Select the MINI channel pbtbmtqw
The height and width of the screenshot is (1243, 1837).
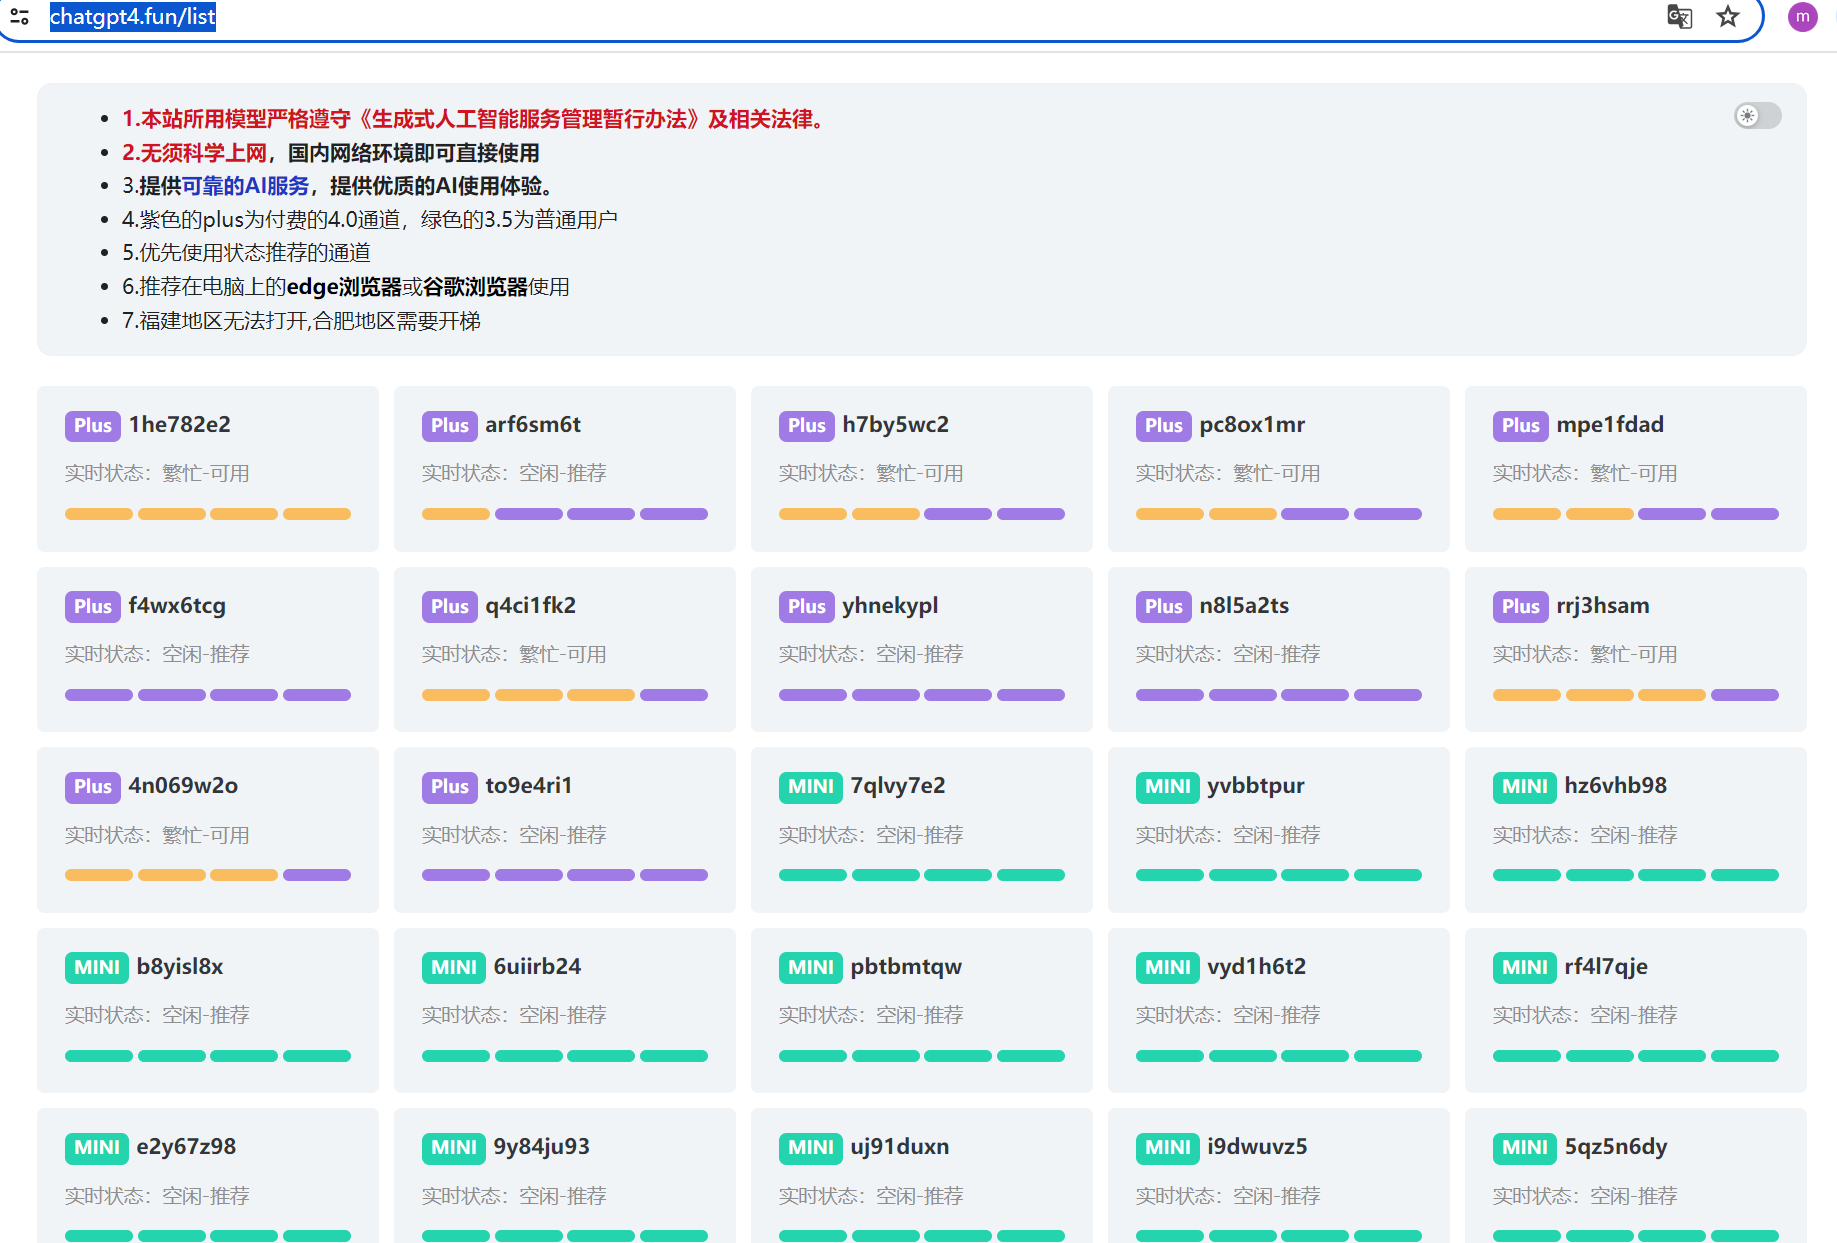922,1010
